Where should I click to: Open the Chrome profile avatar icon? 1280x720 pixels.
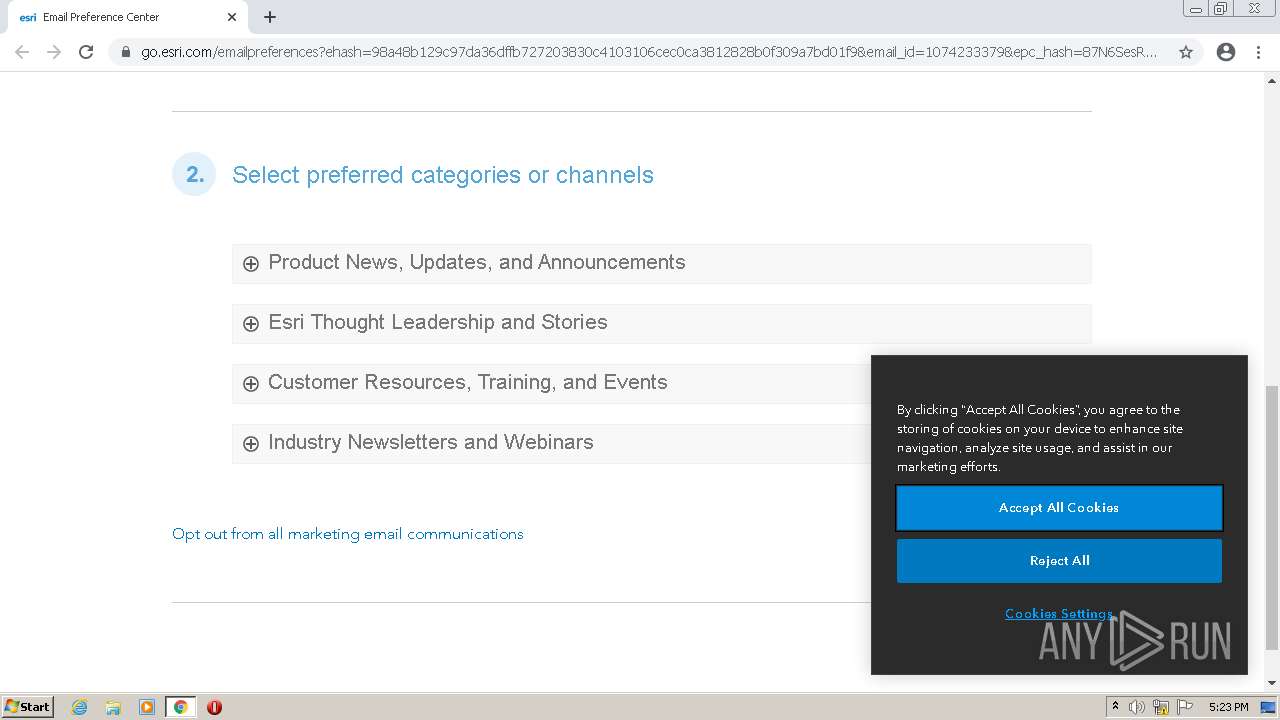(1226, 52)
